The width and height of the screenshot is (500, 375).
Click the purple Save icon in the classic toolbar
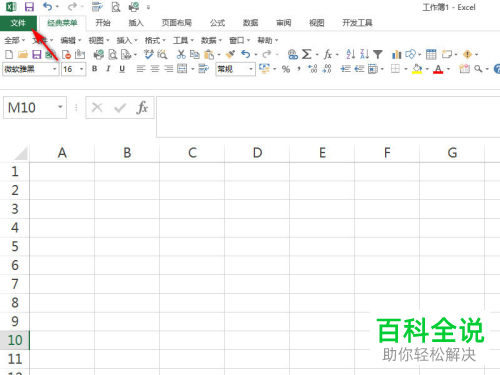pyautogui.click(x=36, y=54)
